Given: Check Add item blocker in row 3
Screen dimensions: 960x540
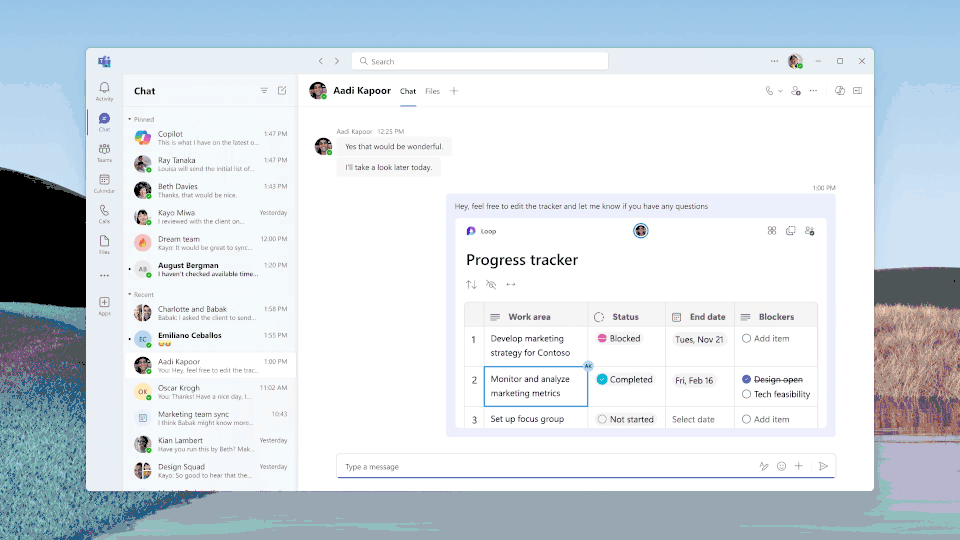Looking at the screenshot, I should click(x=746, y=419).
